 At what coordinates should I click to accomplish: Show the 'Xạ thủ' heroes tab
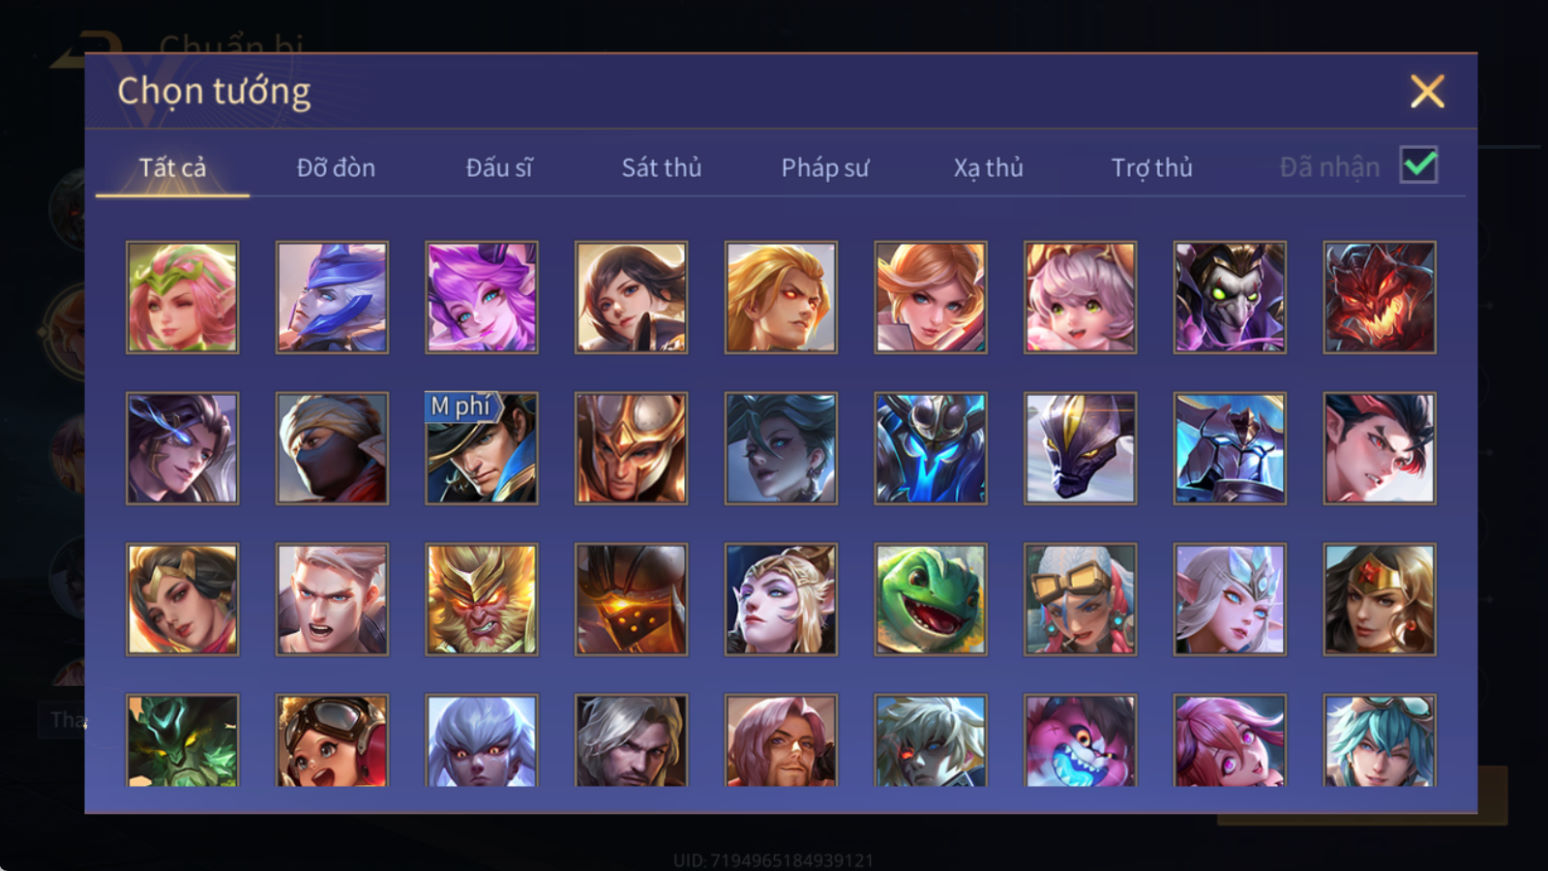click(x=988, y=167)
